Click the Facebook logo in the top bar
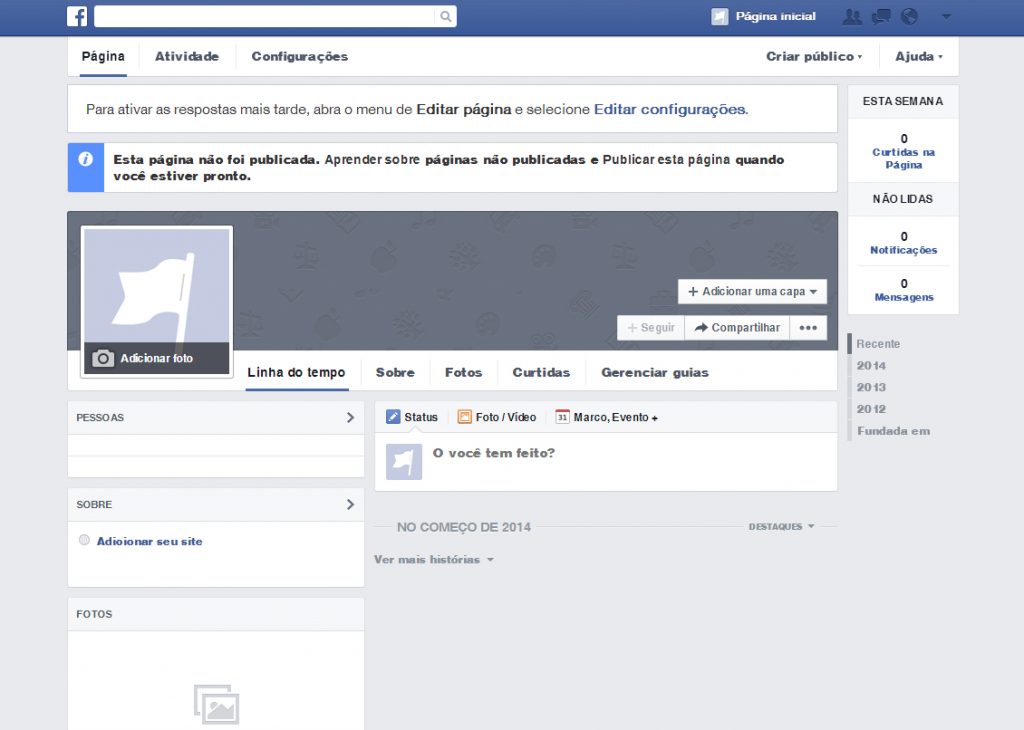Viewport: 1024px width, 730px height. point(77,16)
